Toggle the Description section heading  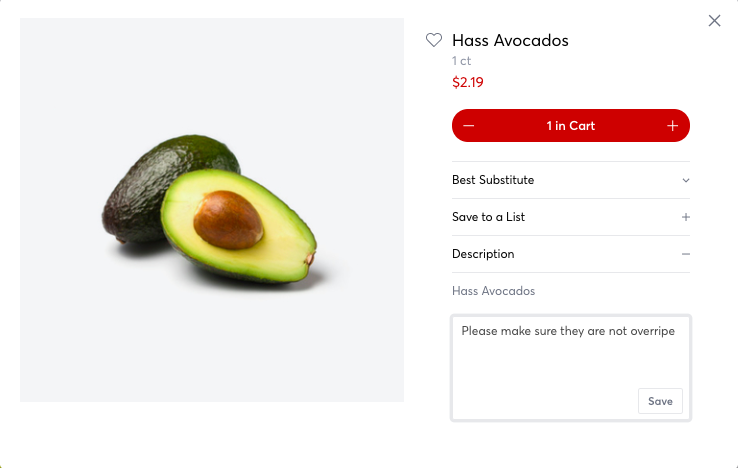pos(483,254)
